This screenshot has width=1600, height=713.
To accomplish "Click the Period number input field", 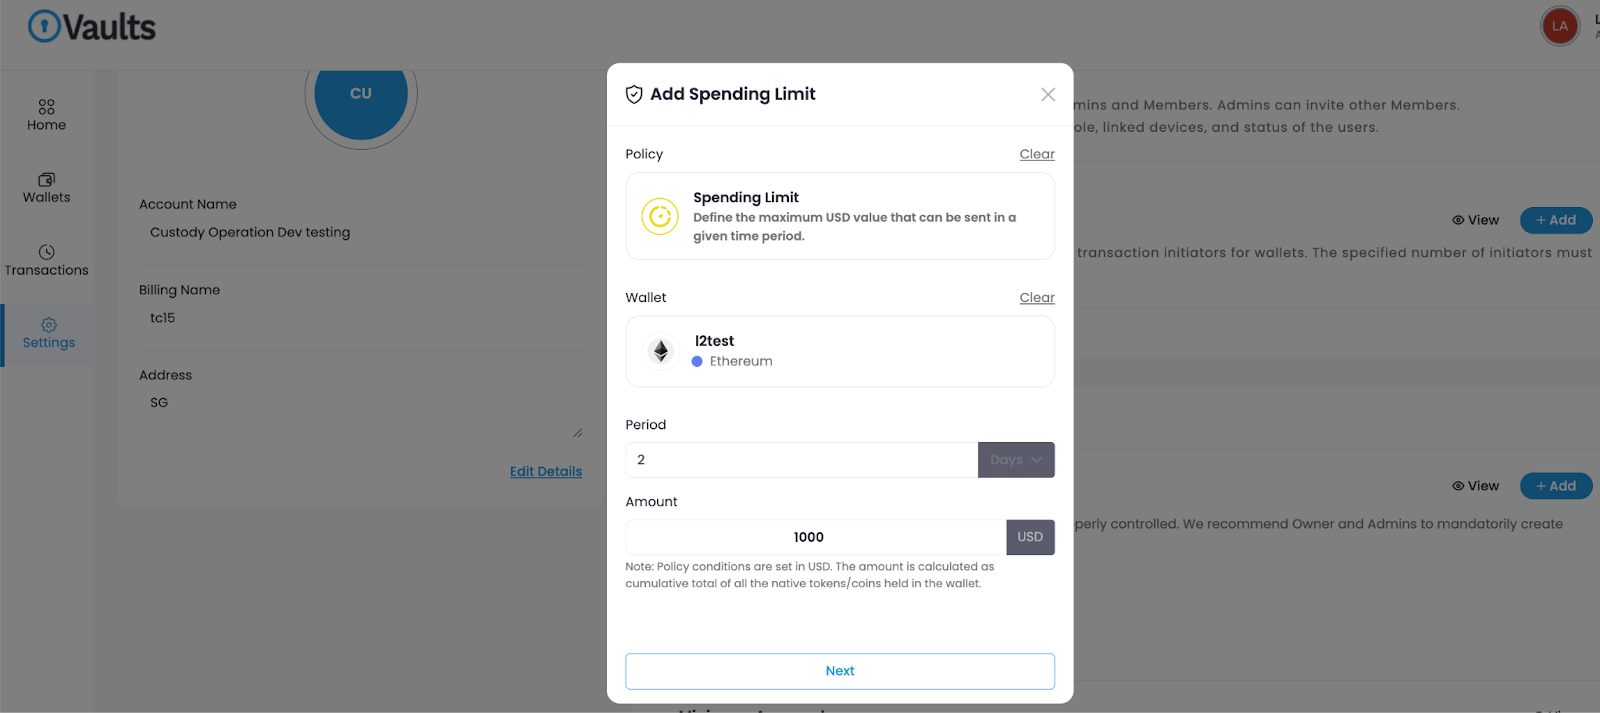I will coord(801,460).
